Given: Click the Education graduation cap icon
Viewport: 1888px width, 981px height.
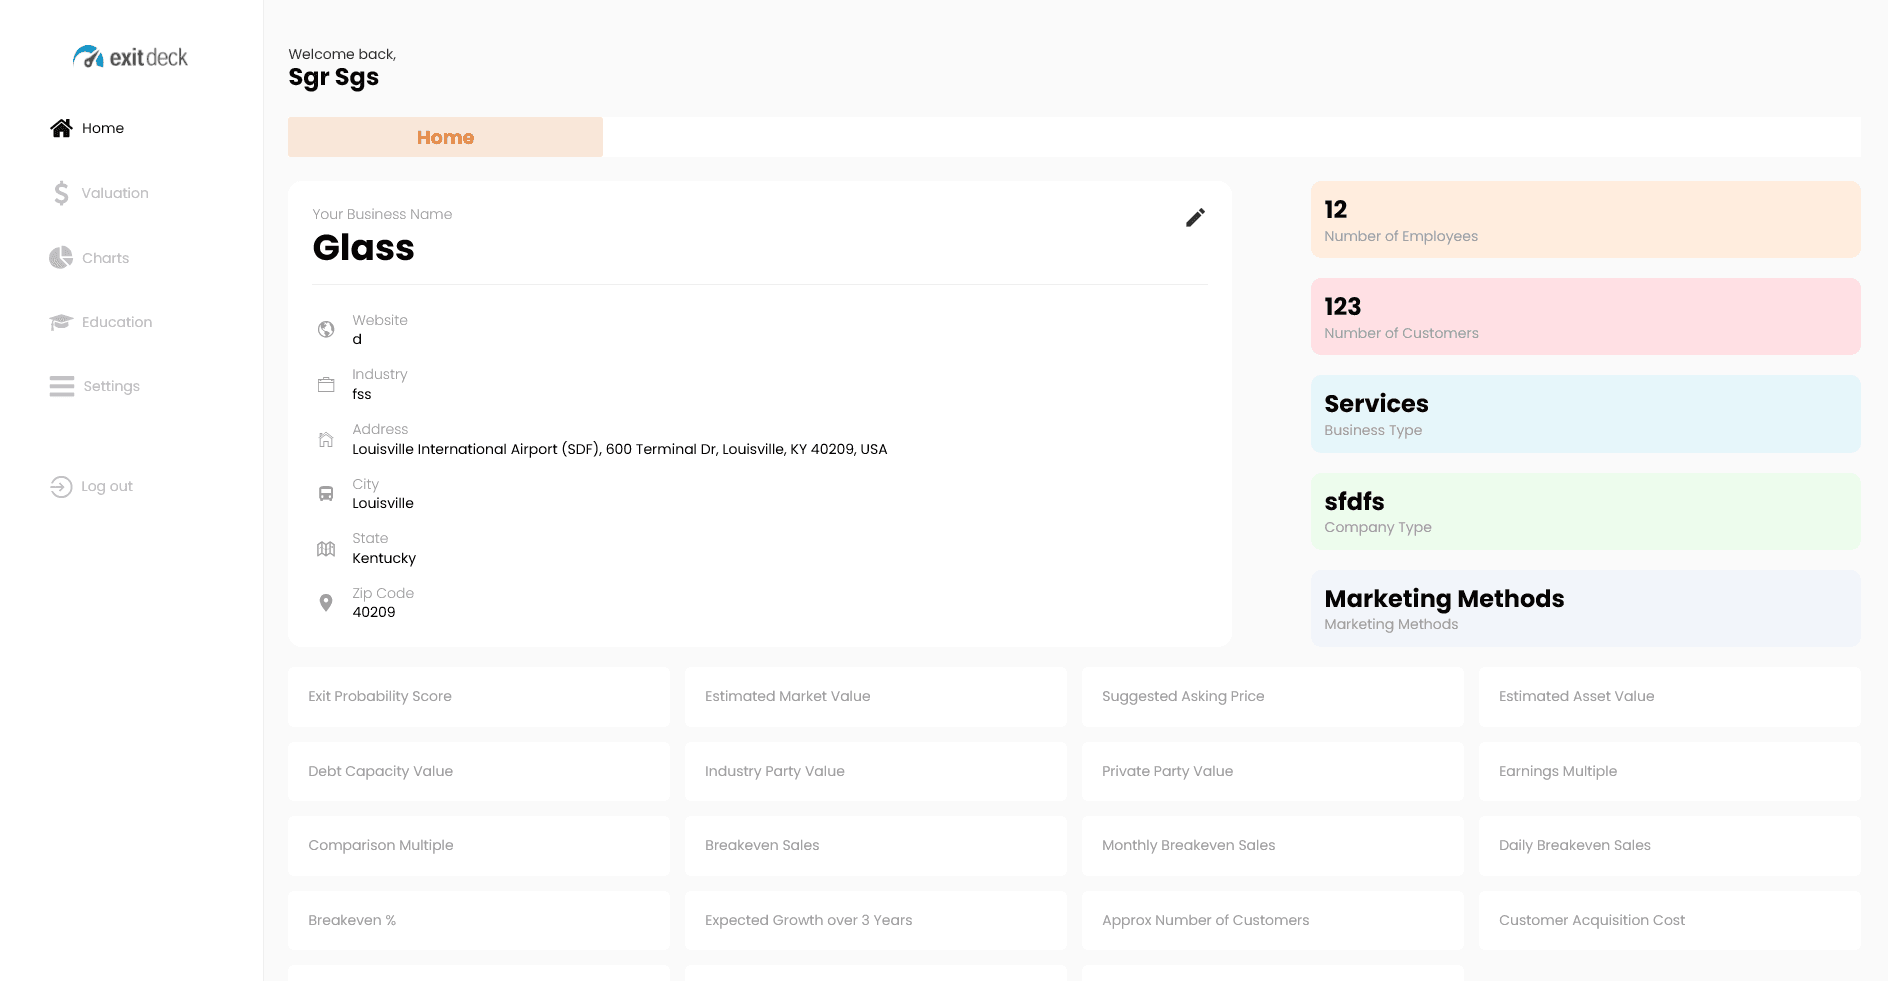Looking at the screenshot, I should [61, 322].
